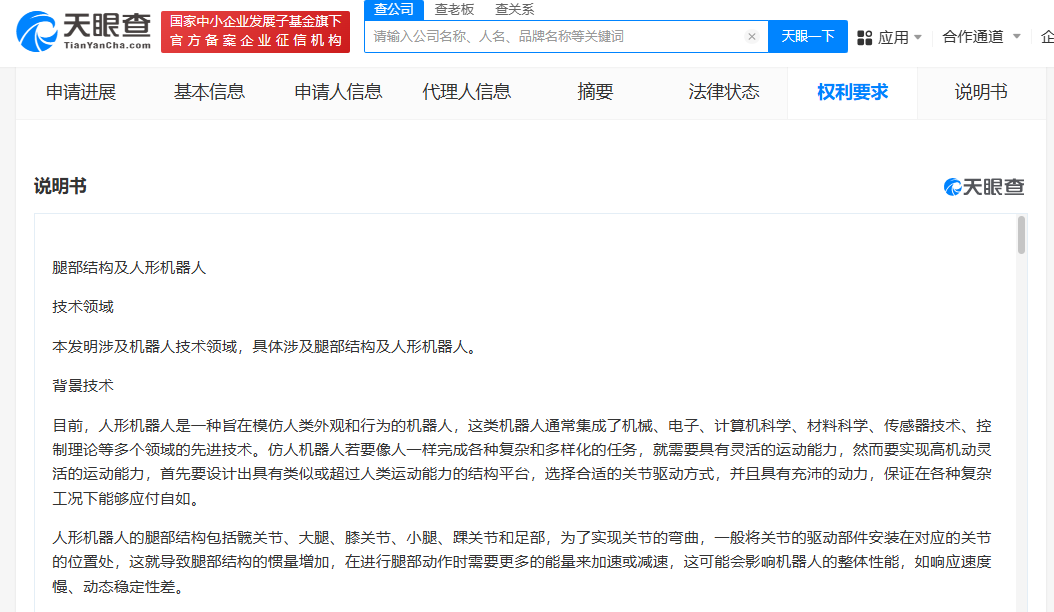Click the 应用 grid icon

click(x=865, y=37)
